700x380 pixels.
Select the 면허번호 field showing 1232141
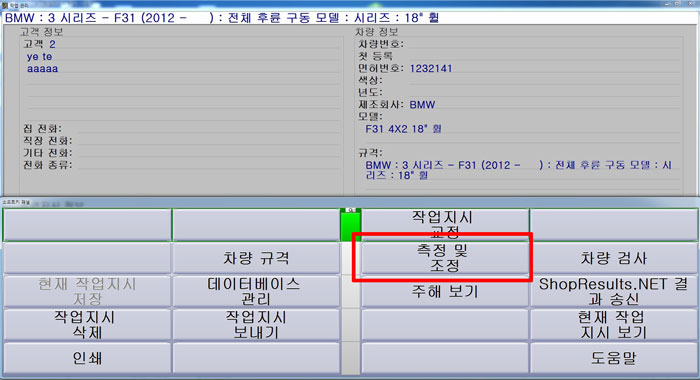[543, 68]
